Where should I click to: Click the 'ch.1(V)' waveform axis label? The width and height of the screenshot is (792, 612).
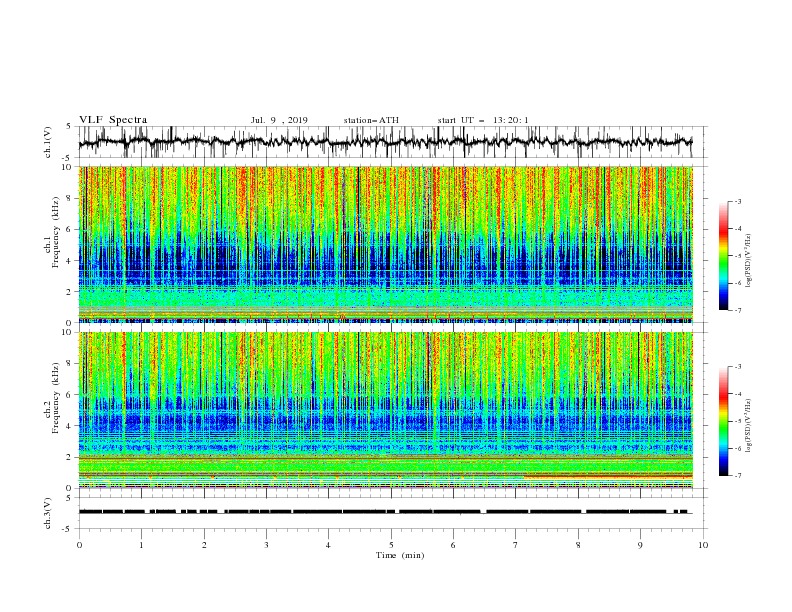(48, 142)
